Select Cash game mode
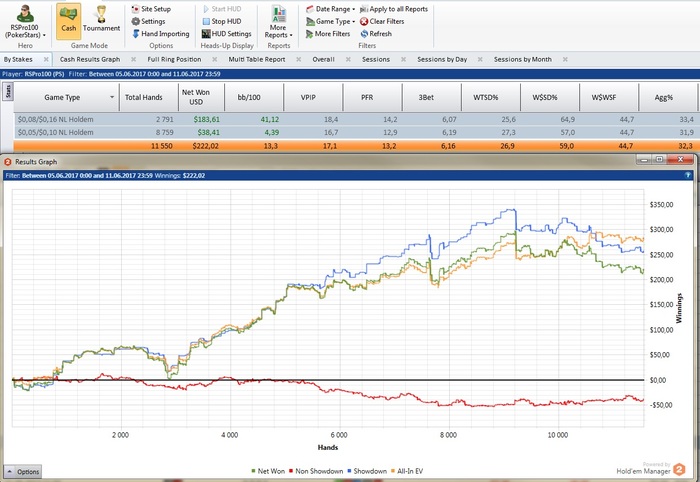The height and width of the screenshot is (482, 700). 69,21
